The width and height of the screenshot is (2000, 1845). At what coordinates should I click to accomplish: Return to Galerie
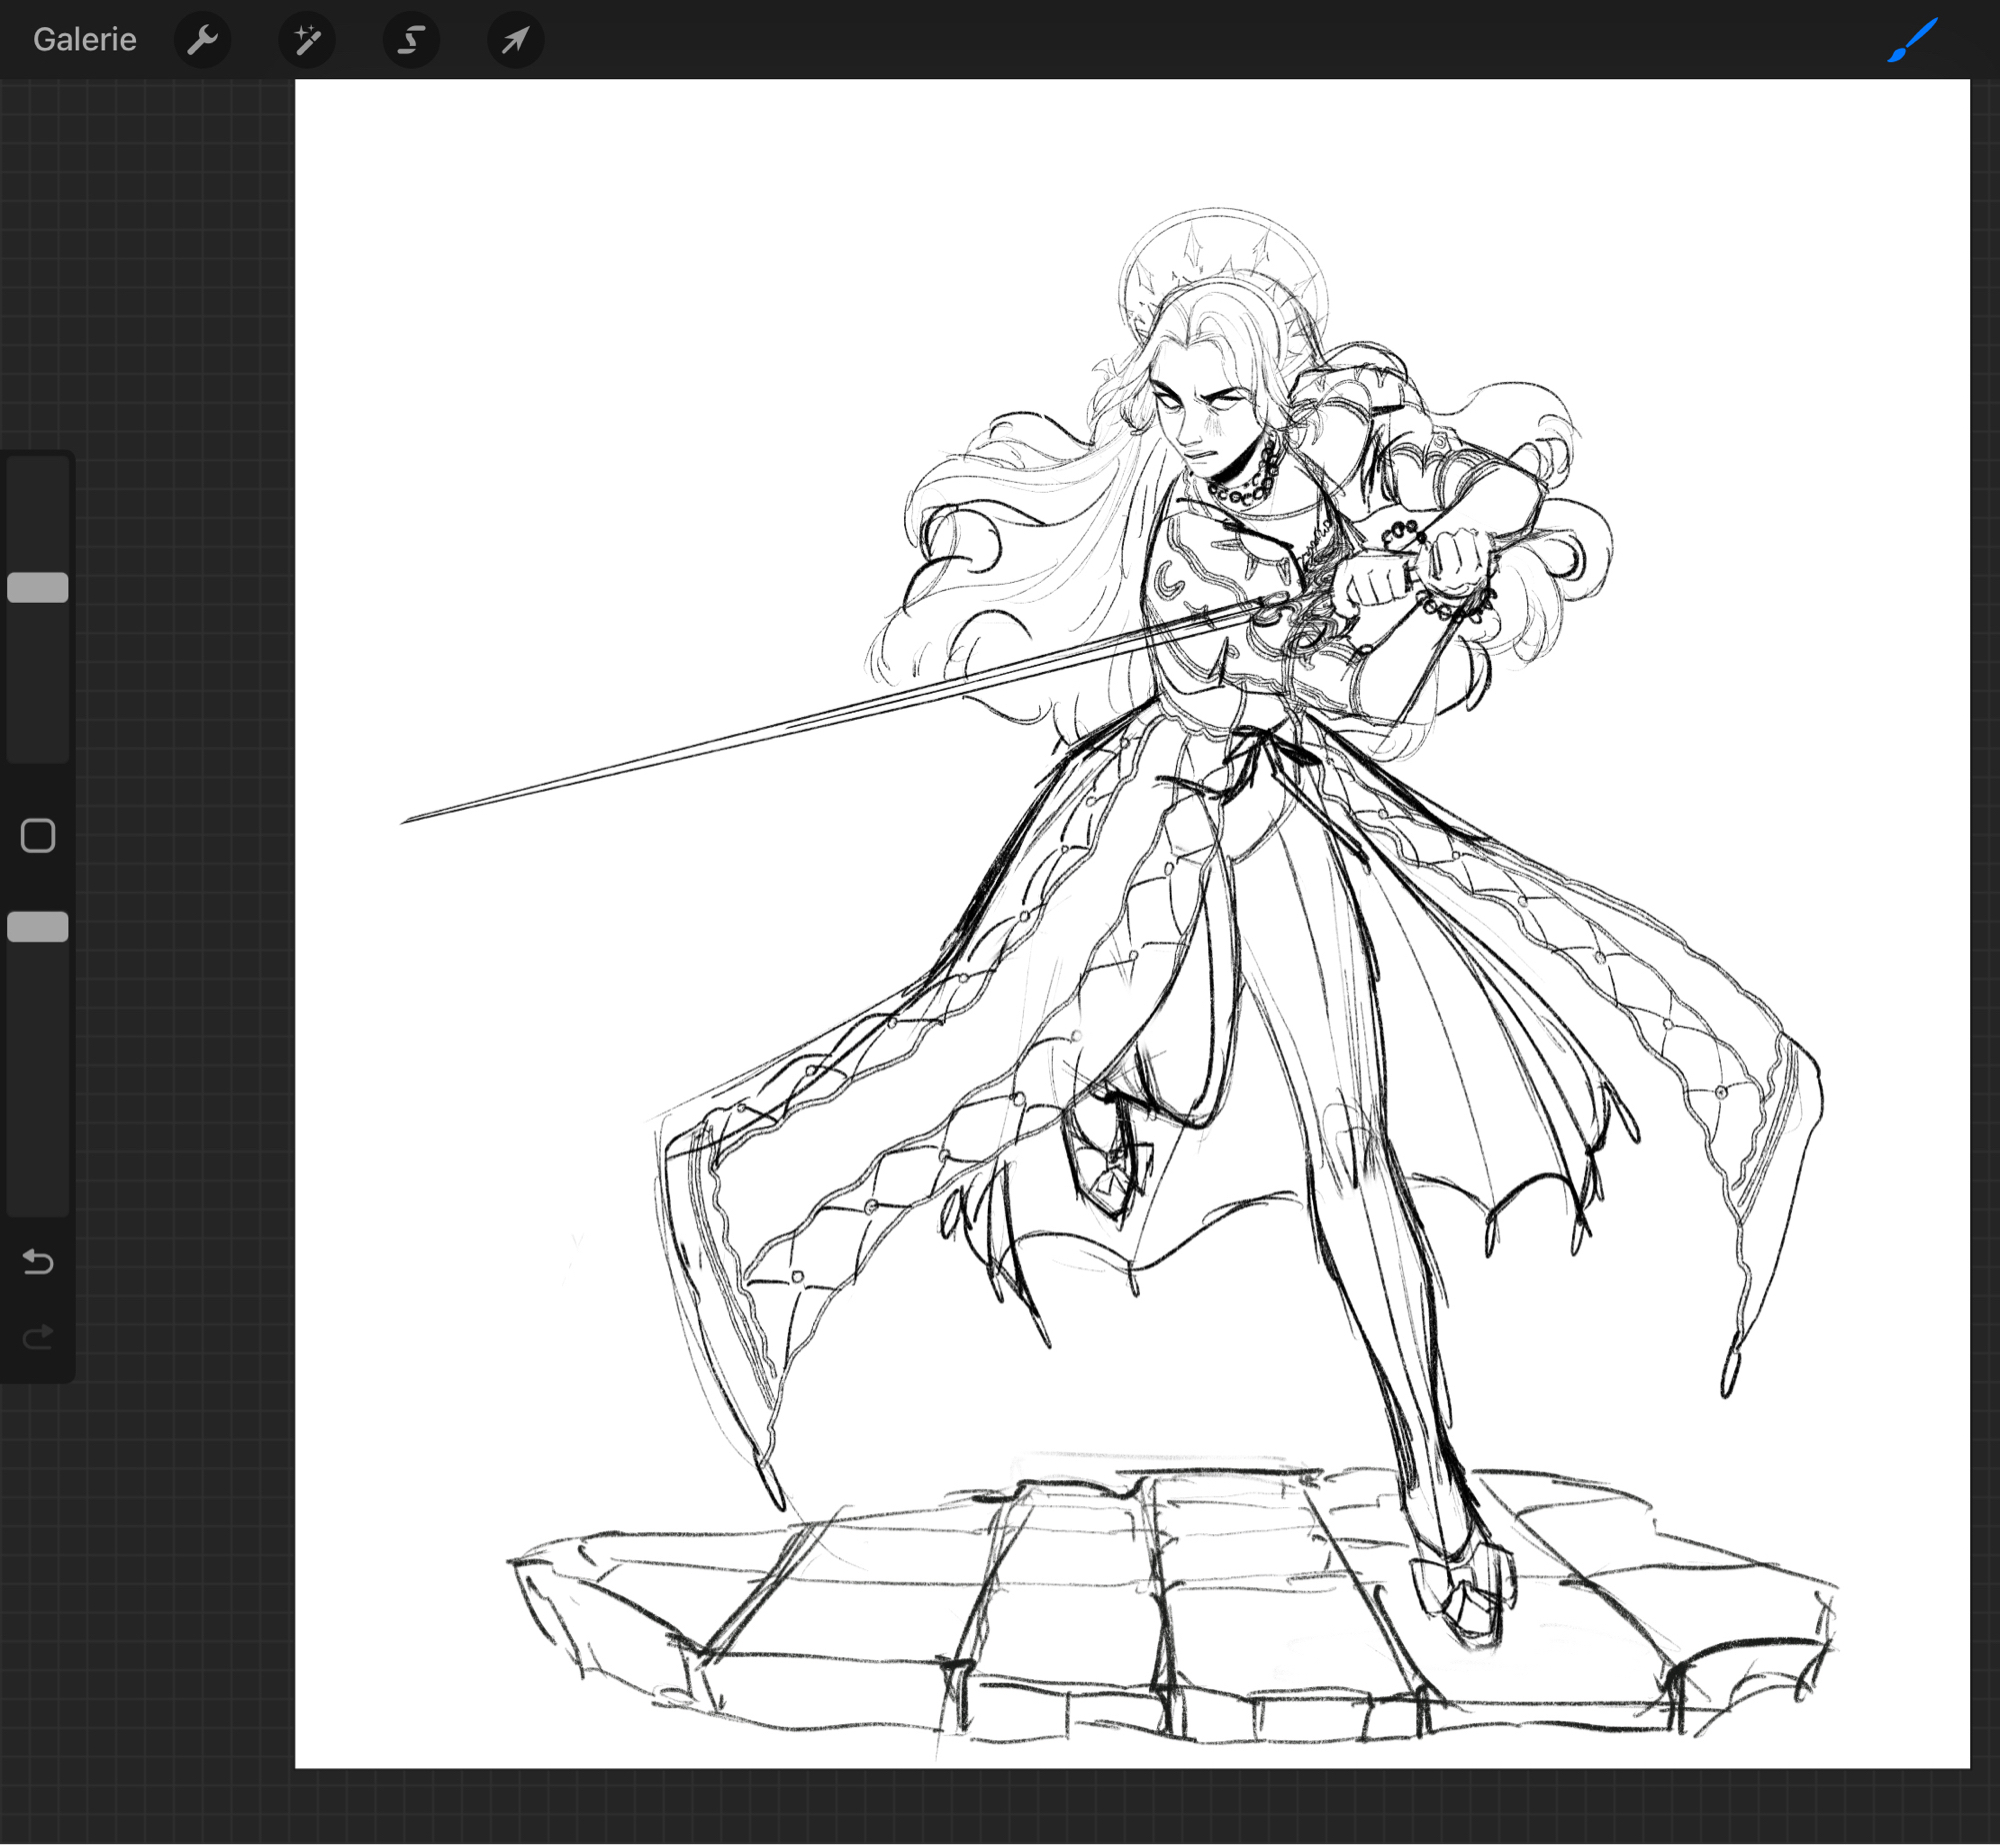84,40
